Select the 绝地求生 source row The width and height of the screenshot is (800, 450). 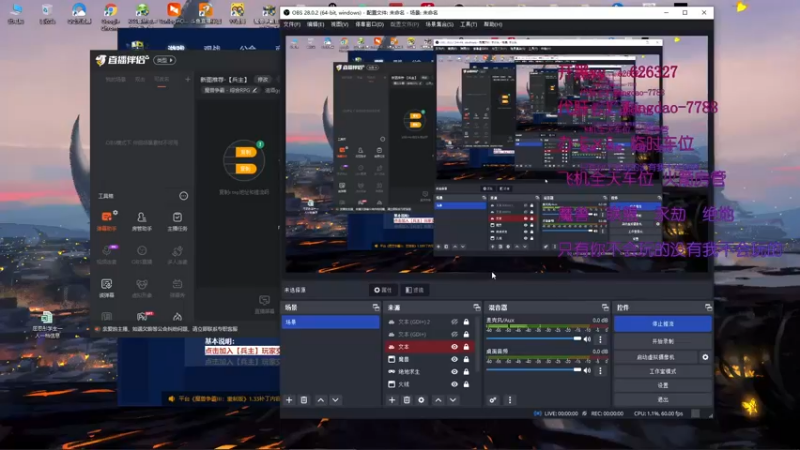click(x=429, y=372)
